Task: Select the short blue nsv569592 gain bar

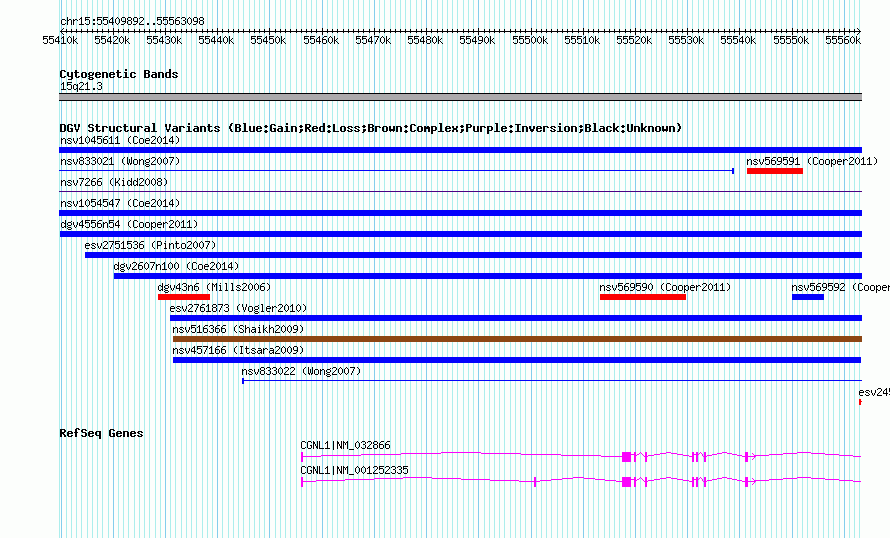Action: (807, 297)
